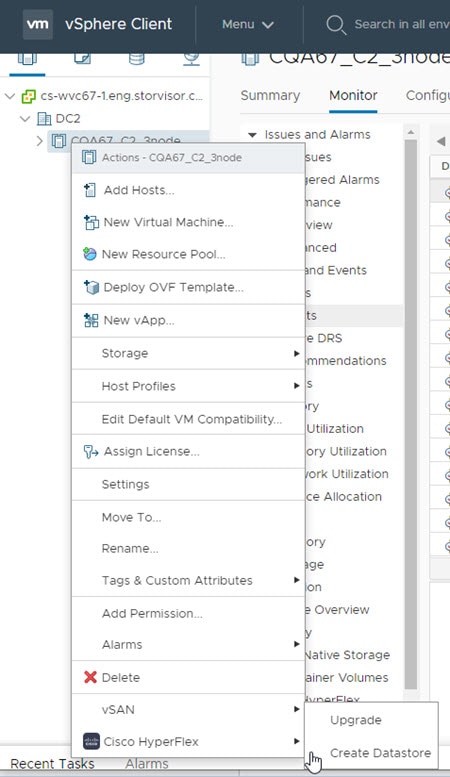Click the Monitor pane scrollbar up arrow

pyautogui.click(x=410, y=132)
